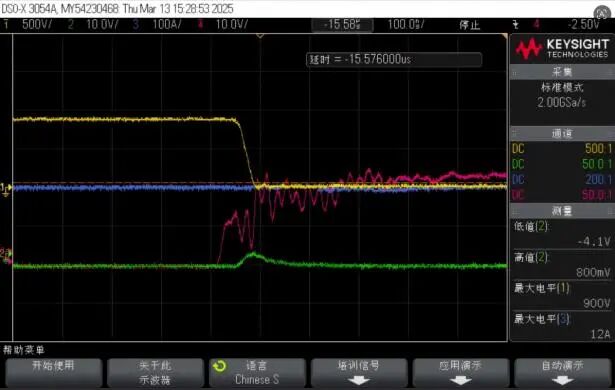Click the trigger time reference triangle marker

point(260,36)
